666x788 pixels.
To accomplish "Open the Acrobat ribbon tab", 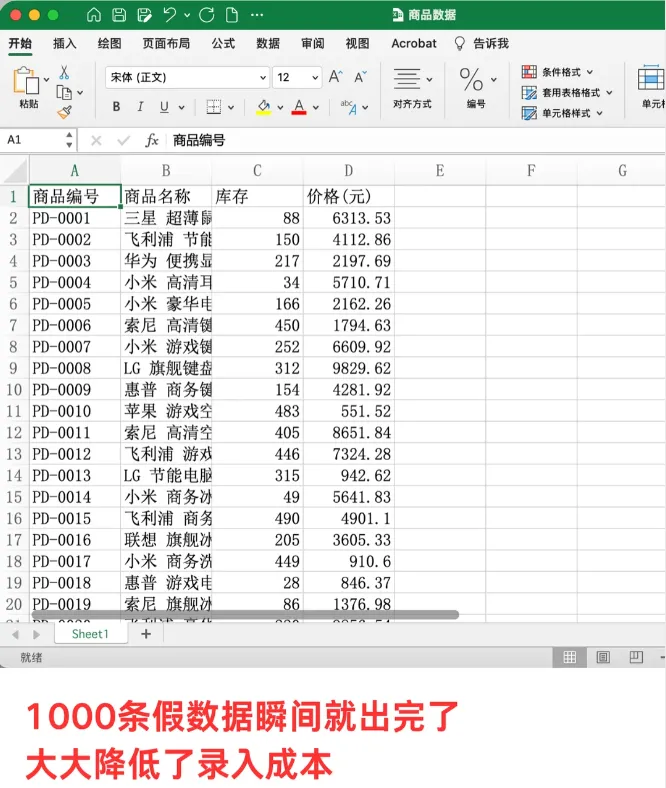I will (414, 44).
